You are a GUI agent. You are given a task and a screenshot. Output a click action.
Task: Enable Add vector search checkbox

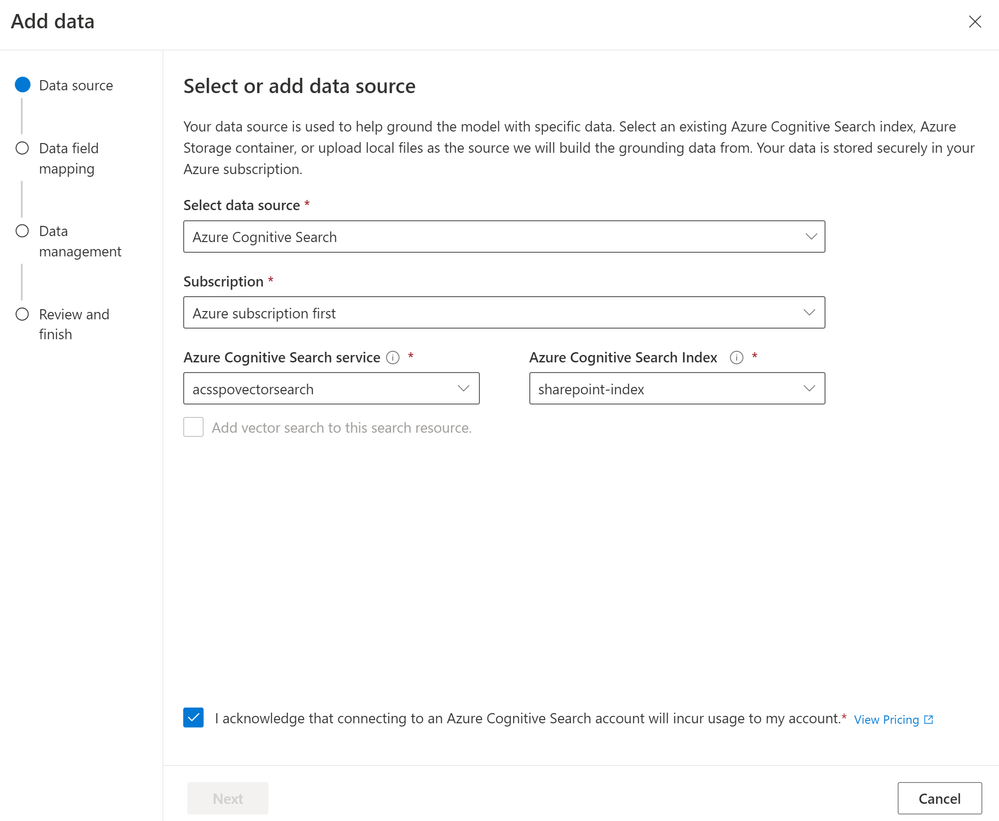pos(194,428)
